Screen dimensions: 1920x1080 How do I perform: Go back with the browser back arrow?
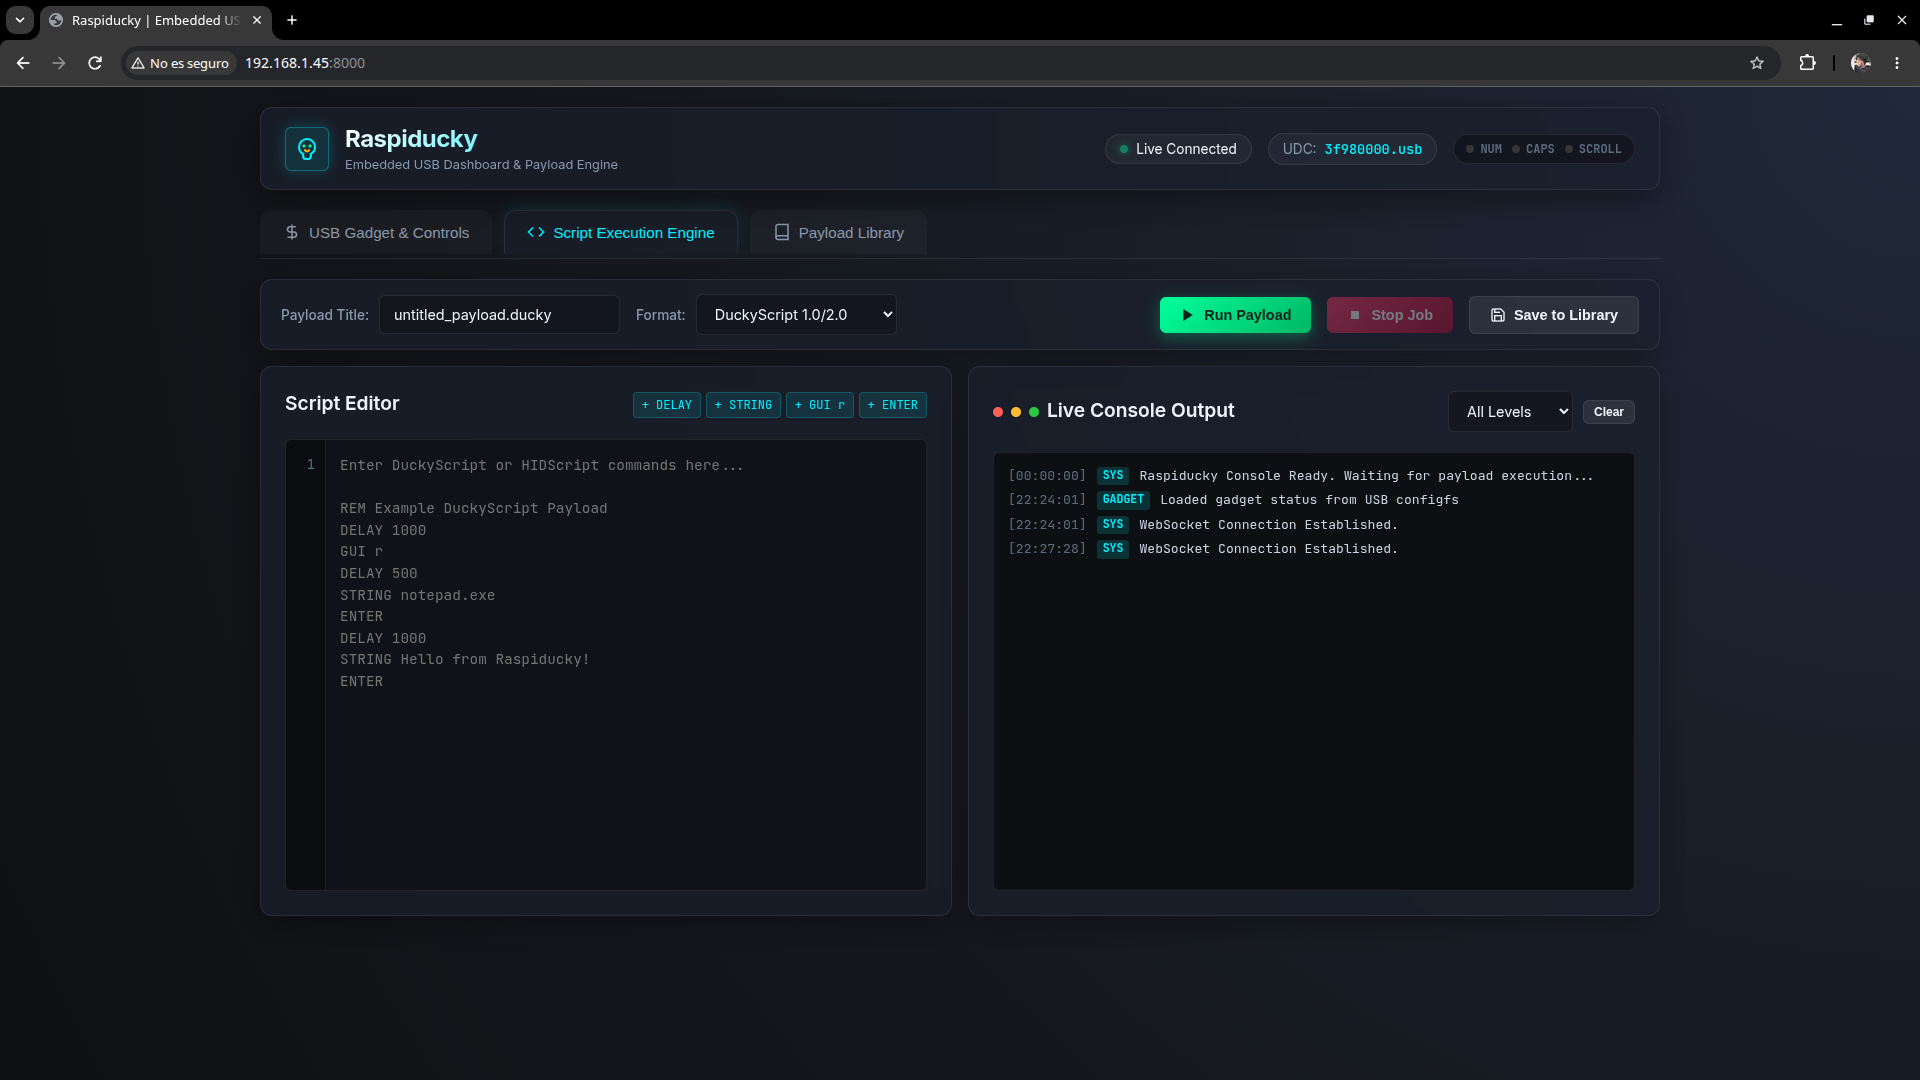click(x=23, y=63)
